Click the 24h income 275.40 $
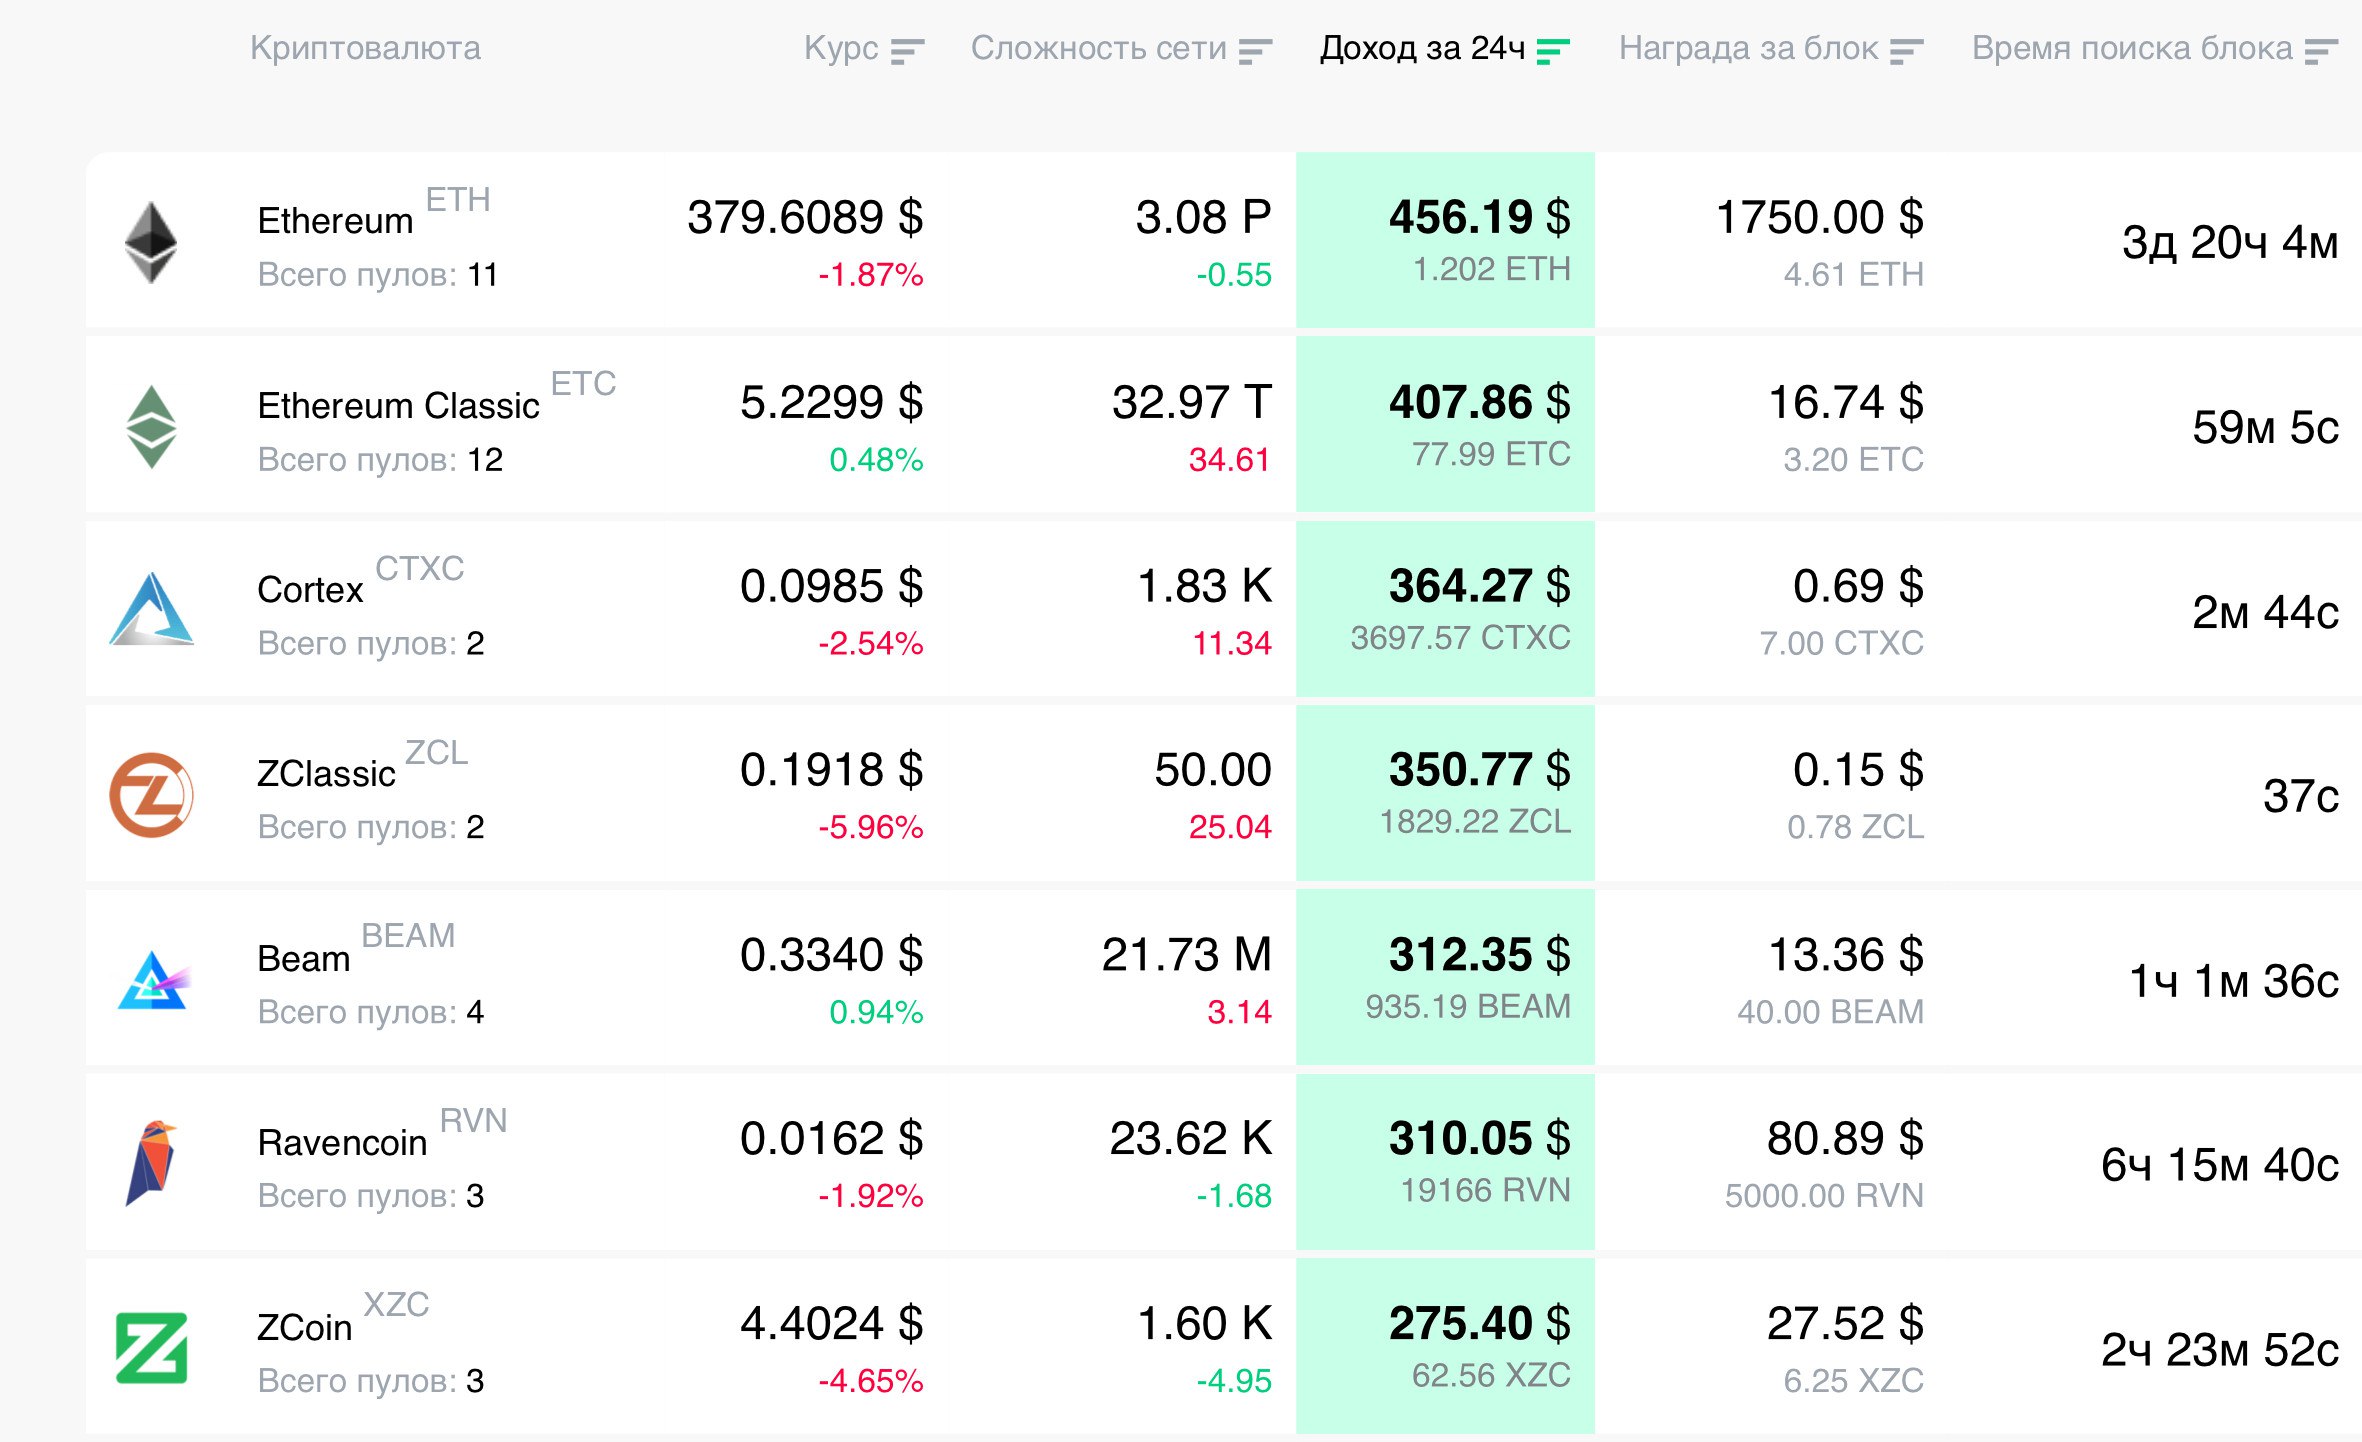This screenshot has height=1442, width=2362. pyautogui.click(x=1480, y=1324)
